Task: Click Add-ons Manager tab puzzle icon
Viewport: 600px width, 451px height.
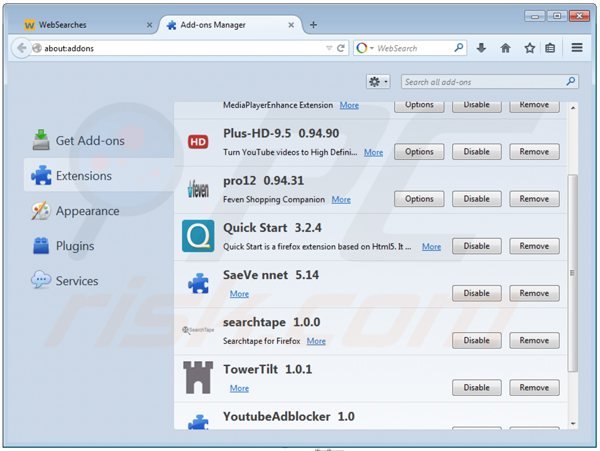Action: [172, 25]
